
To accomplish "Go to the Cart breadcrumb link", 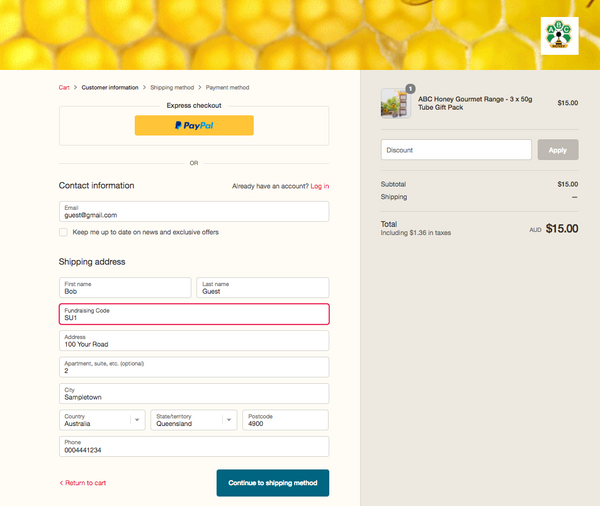I will coord(64,88).
